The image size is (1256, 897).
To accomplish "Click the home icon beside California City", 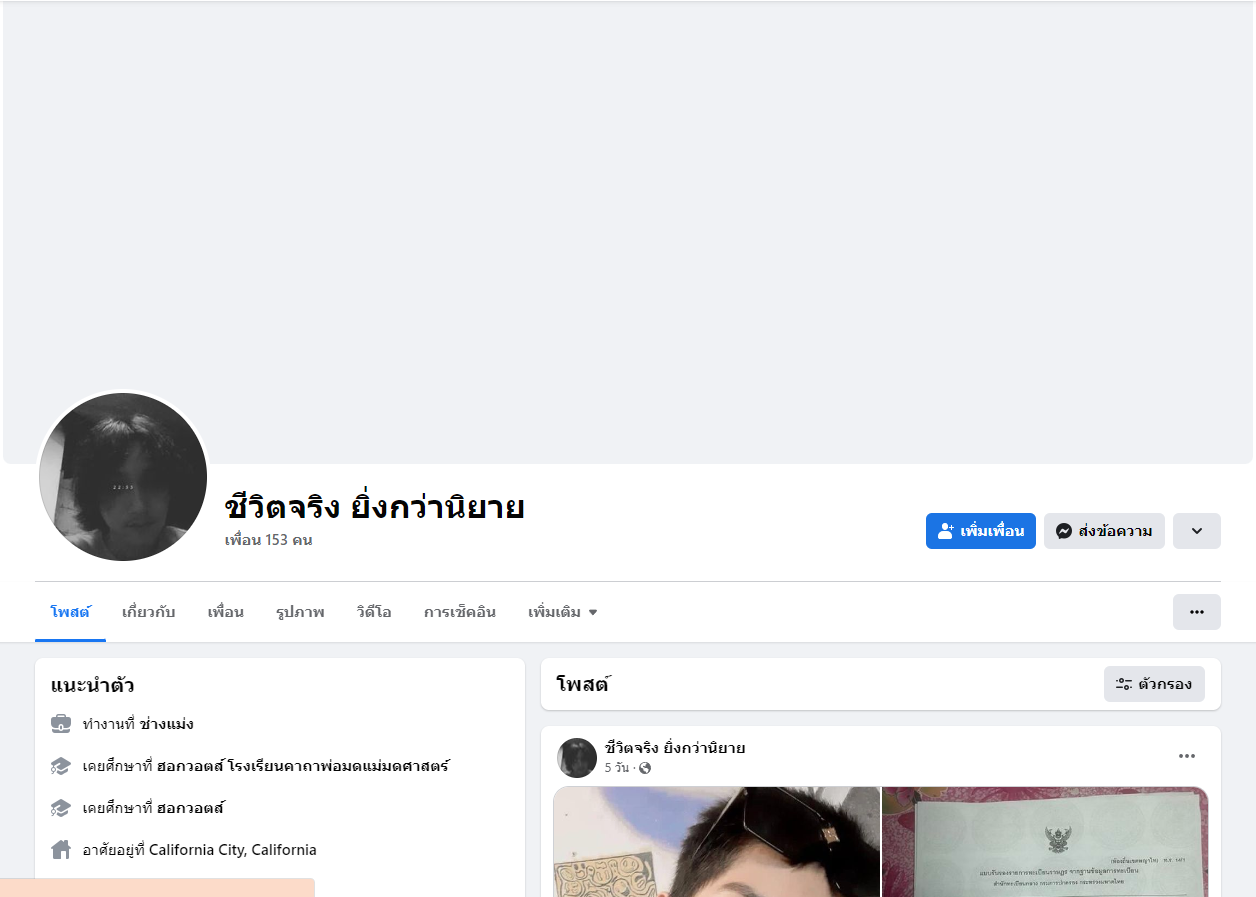I will [x=61, y=850].
